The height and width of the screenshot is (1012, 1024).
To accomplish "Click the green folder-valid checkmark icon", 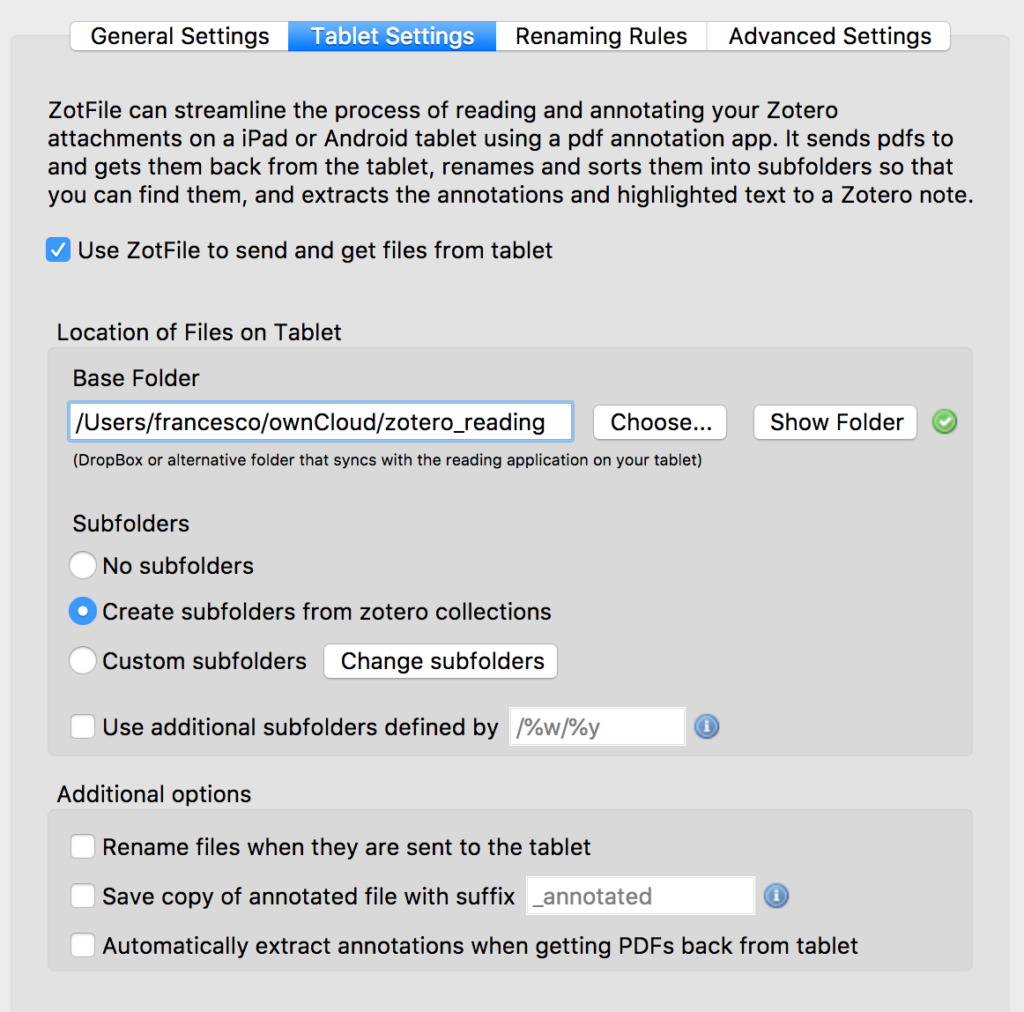I will point(944,422).
